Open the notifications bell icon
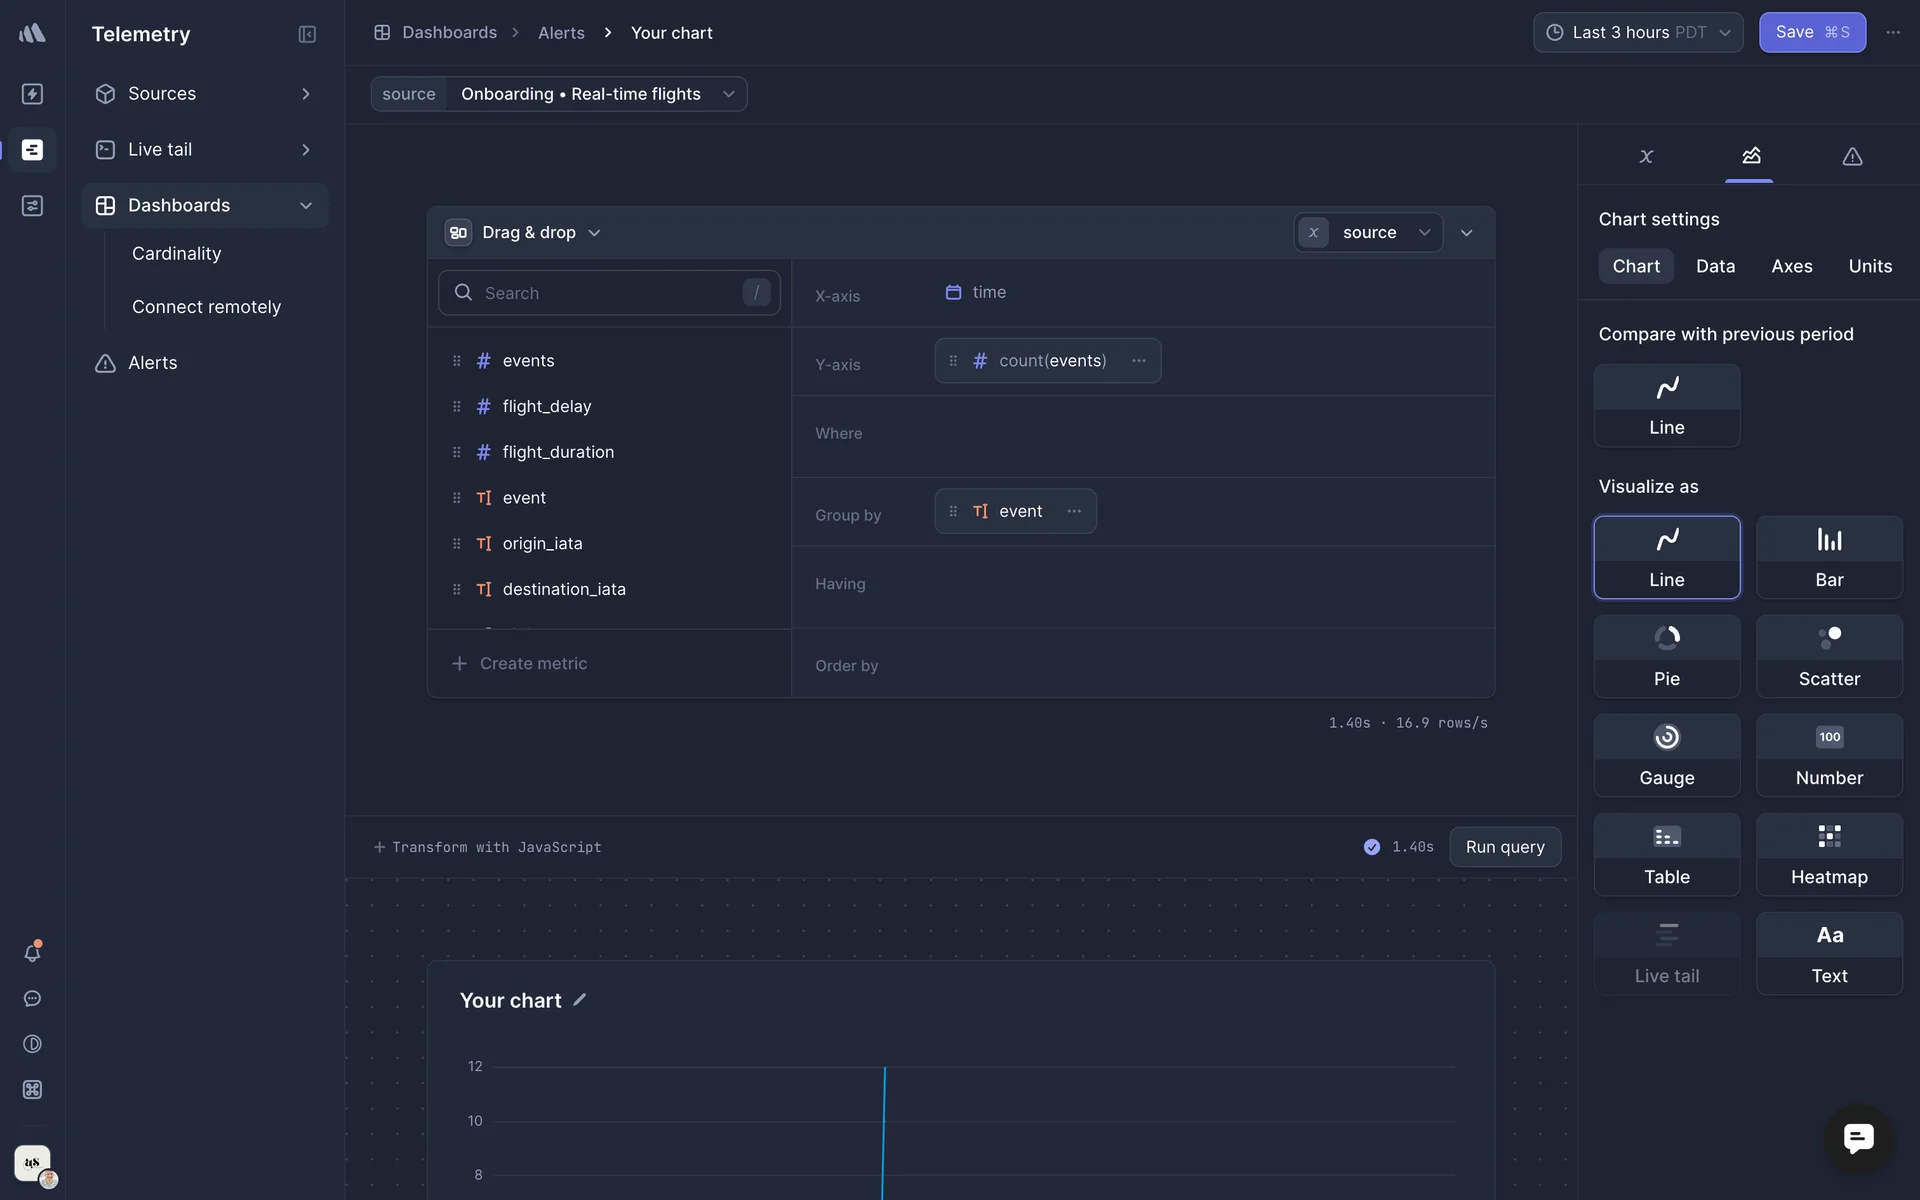The width and height of the screenshot is (1920, 1200). pyautogui.click(x=32, y=952)
